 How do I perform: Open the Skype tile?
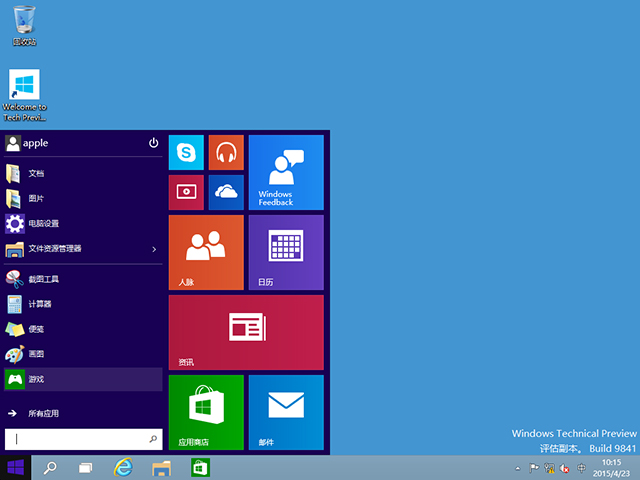pos(186,153)
